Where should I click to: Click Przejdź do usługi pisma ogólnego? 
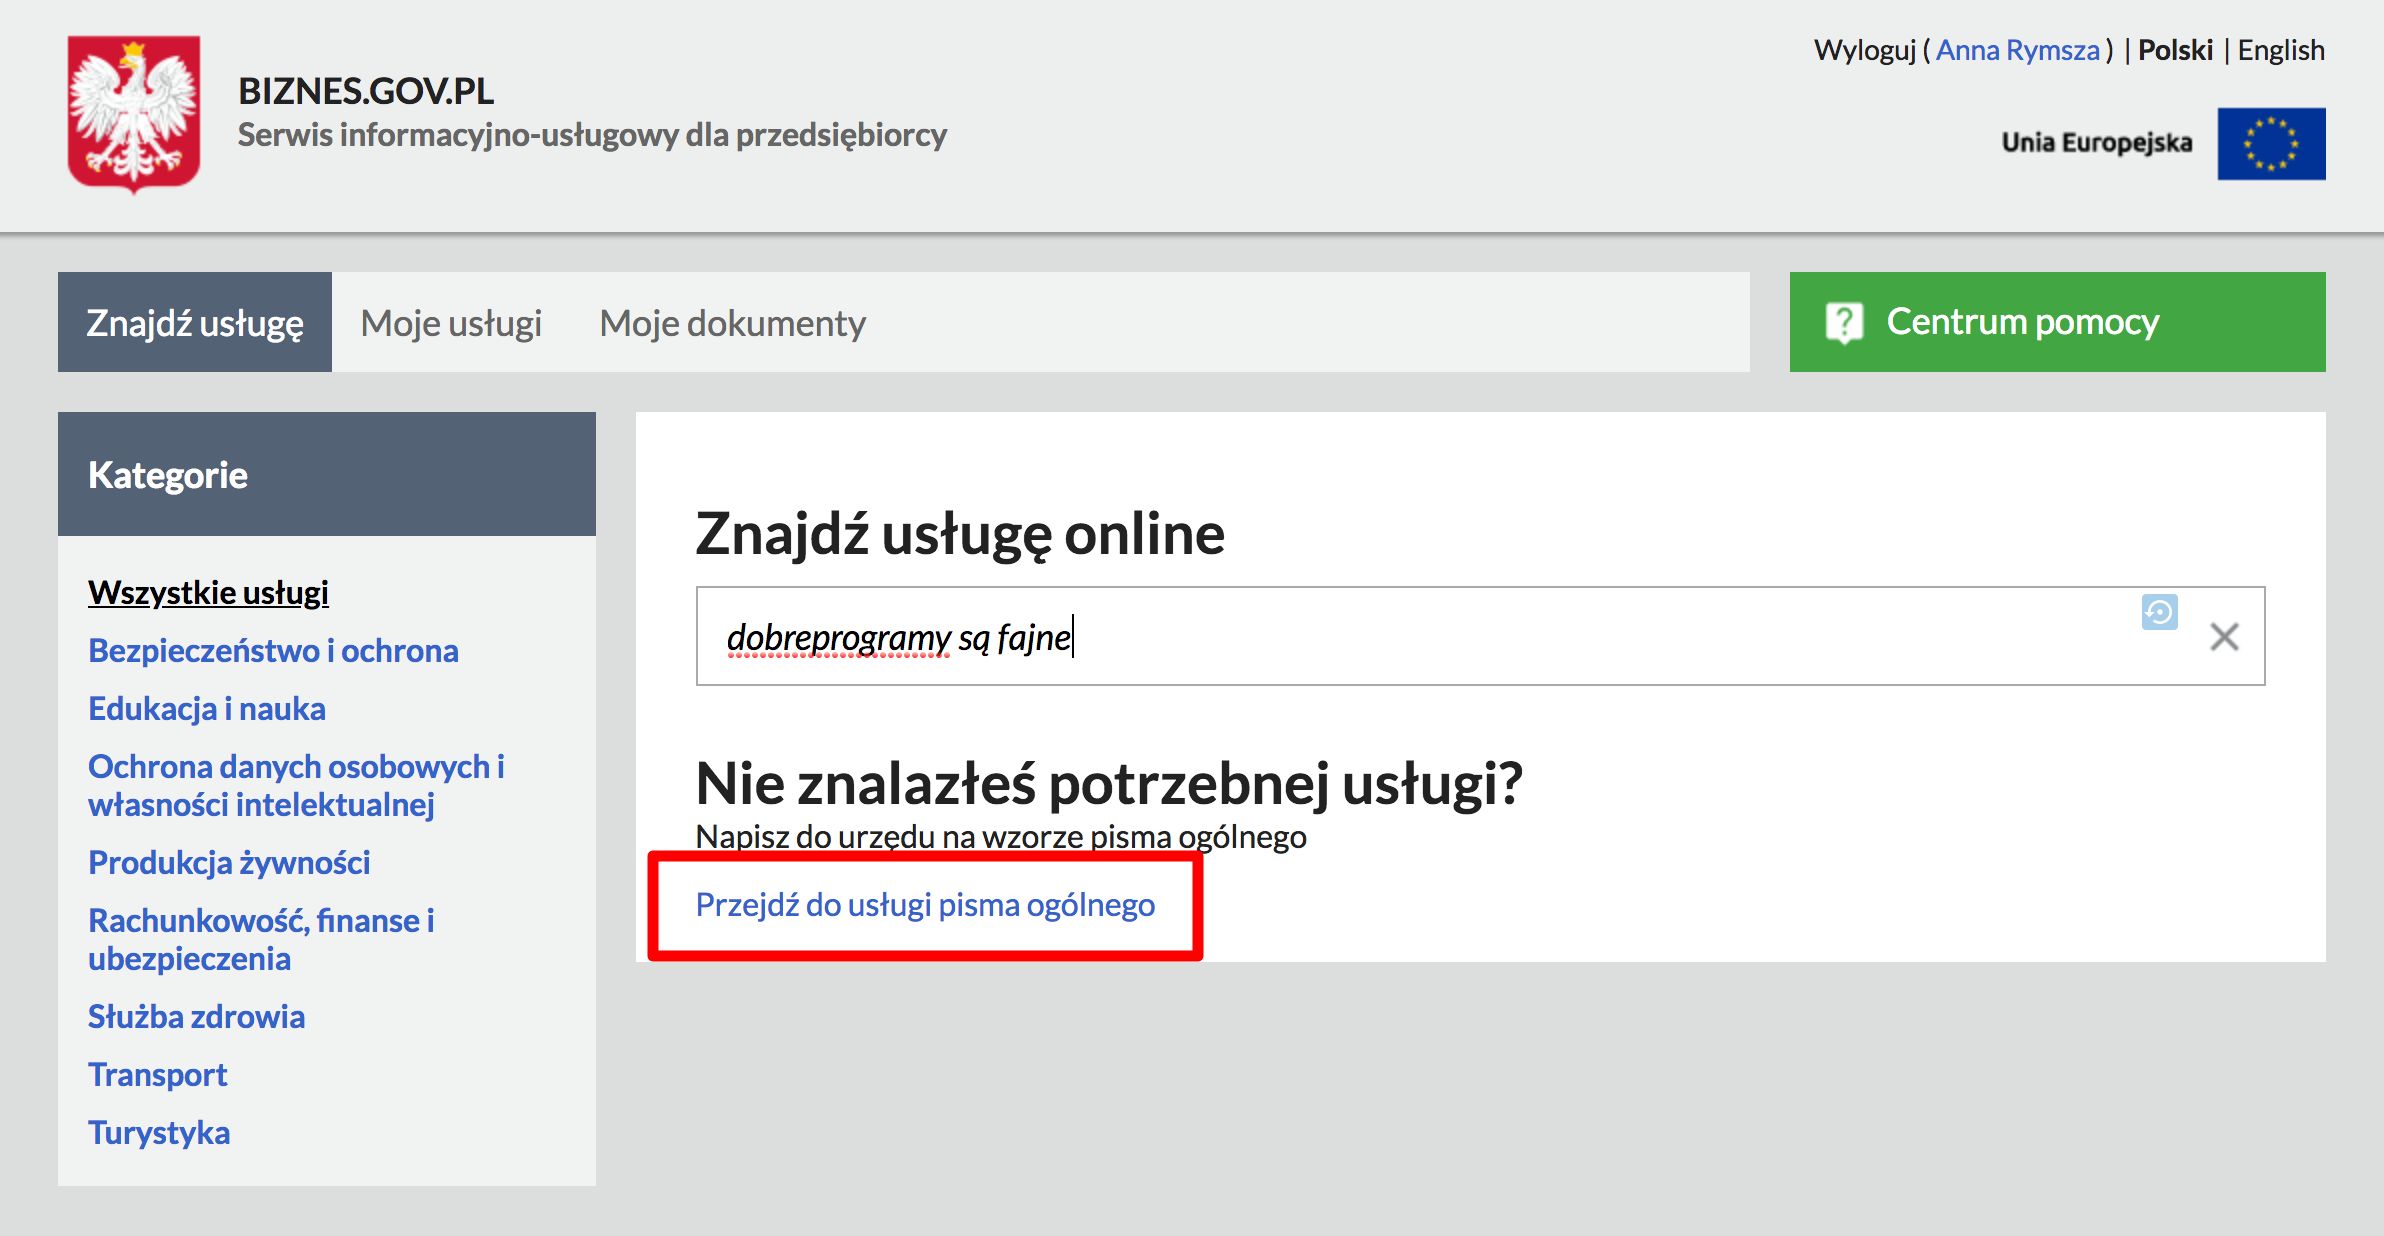(926, 905)
